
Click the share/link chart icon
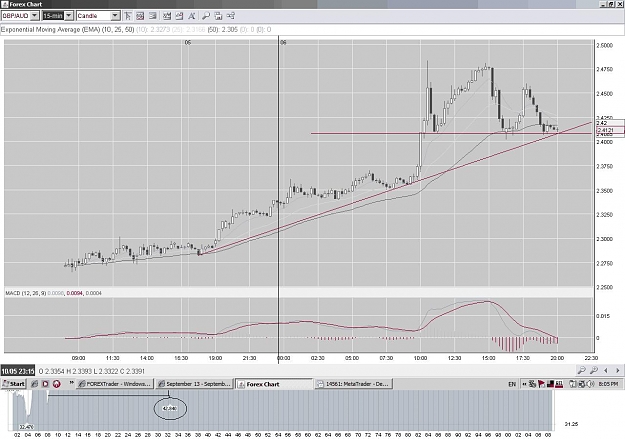click(230, 16)
